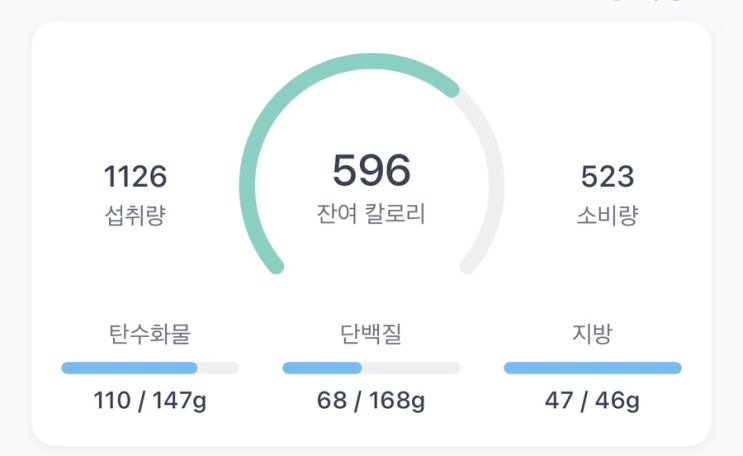Screen dimensions: 743x456
Task: Click the white card's empty top-left corner
Action: pos(70,60)
